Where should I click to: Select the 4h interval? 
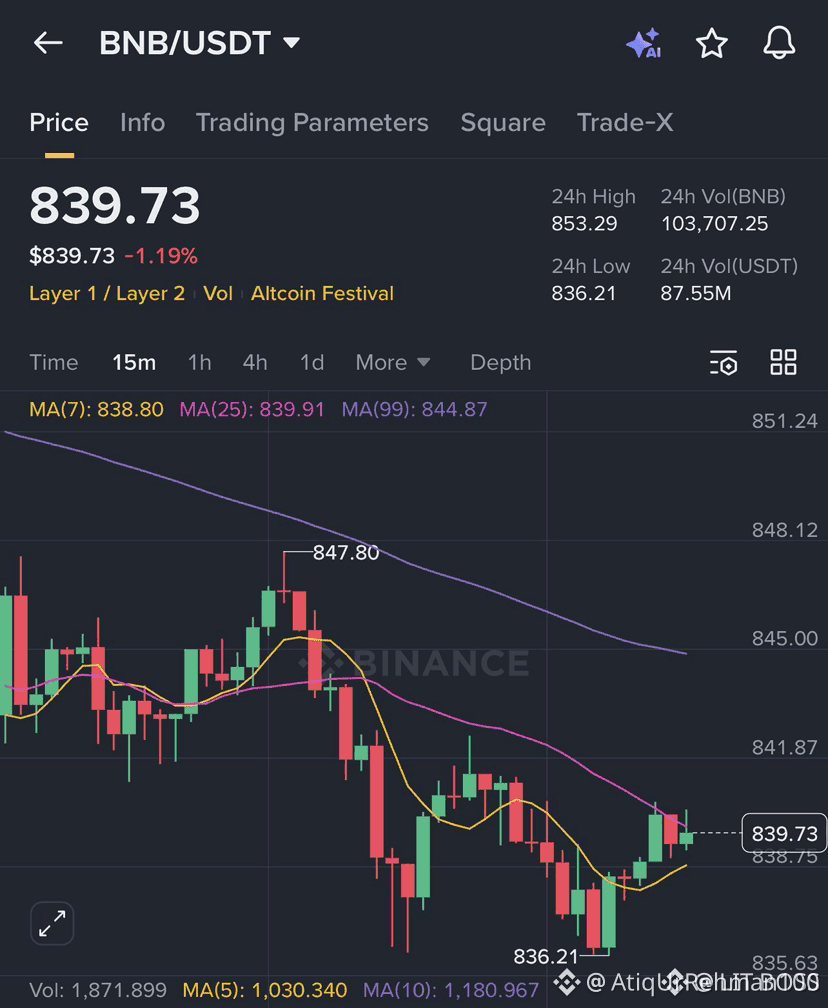pyautogui.click(x=255, y=363)
